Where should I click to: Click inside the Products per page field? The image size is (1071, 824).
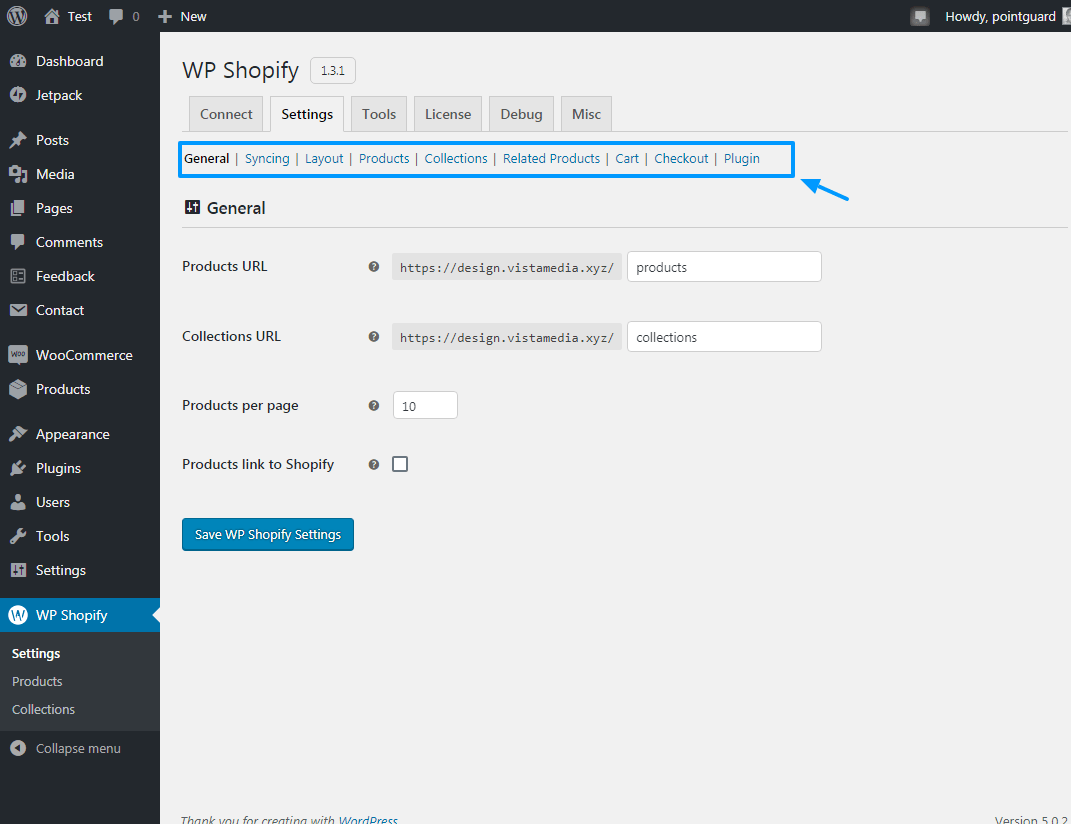[424, 405]
